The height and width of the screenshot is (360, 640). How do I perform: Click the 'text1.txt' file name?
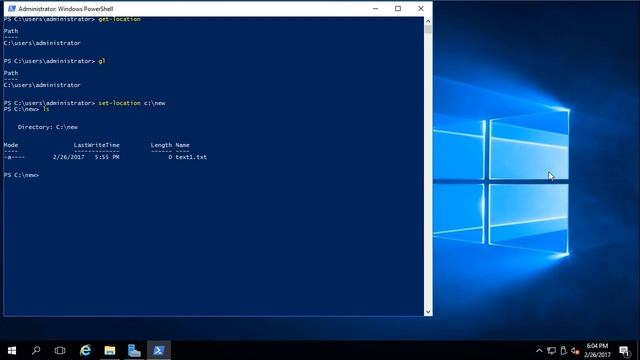(191, 157)
